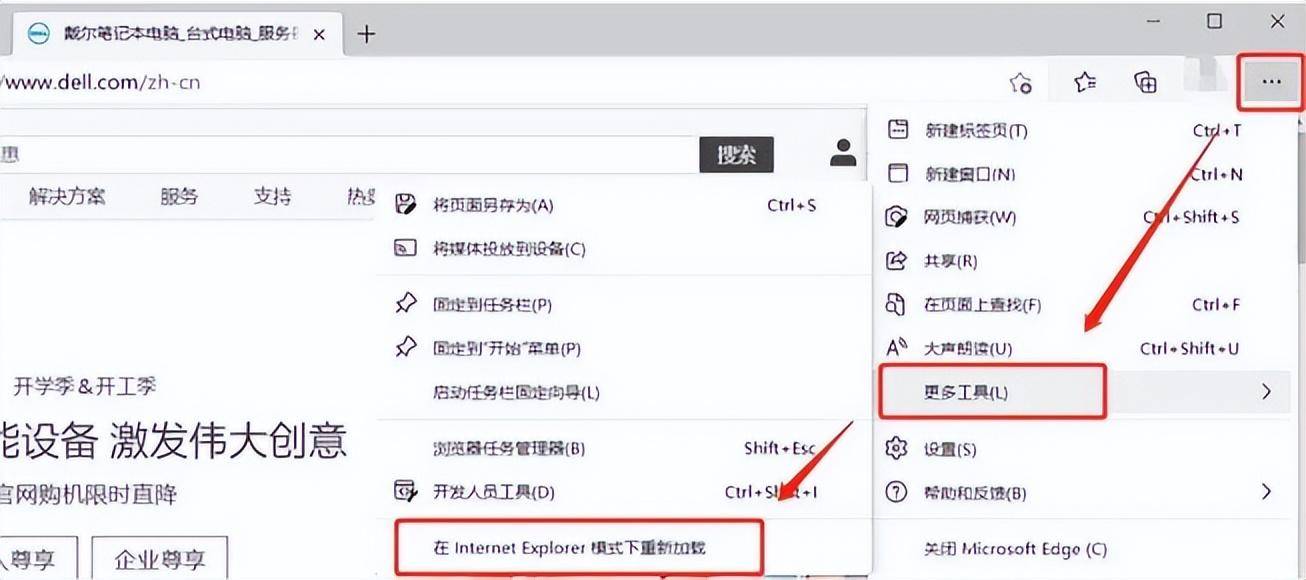
Task: Click the web capture icon in menu
Action: coord(897,217)
